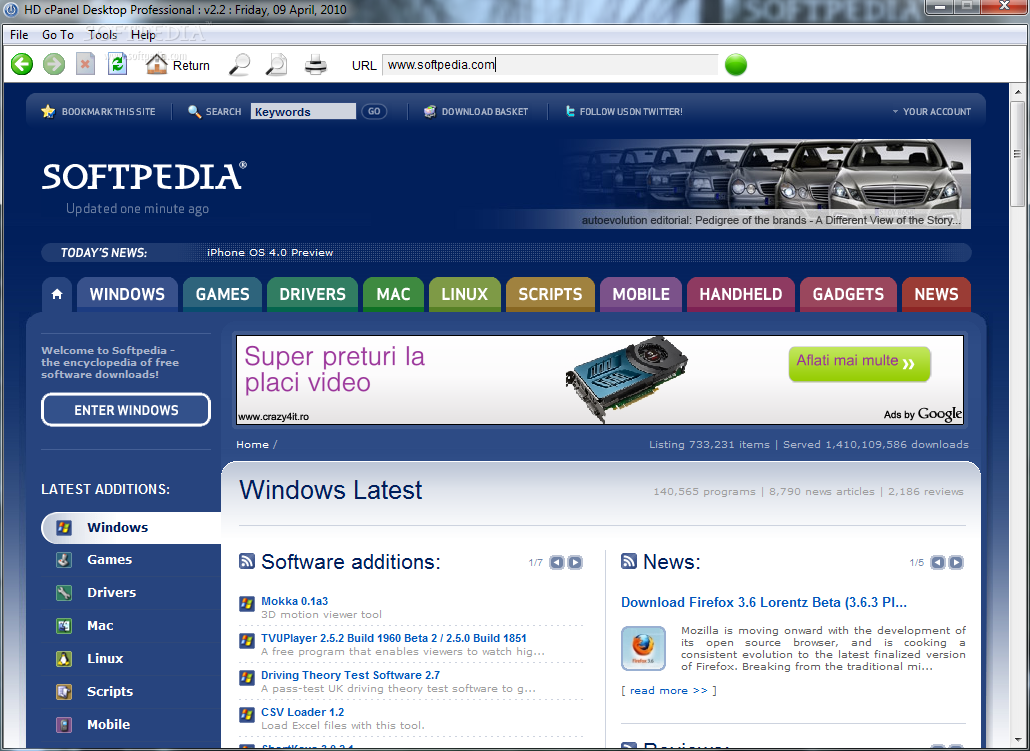Go to previous News page arrow
1030x751 pixels.
[x=938, y=562]
